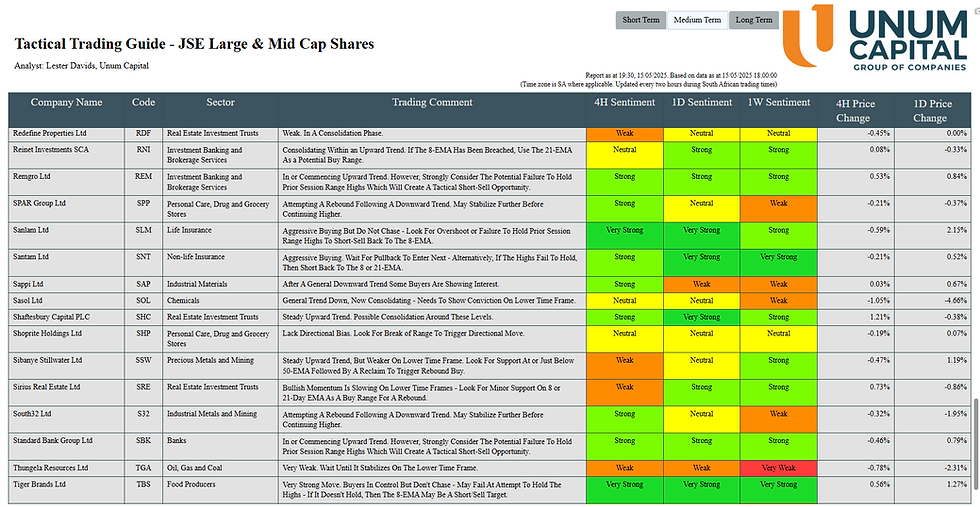Click Shoprite's 'Lack Directional Bias' comment

click(404, 334)
